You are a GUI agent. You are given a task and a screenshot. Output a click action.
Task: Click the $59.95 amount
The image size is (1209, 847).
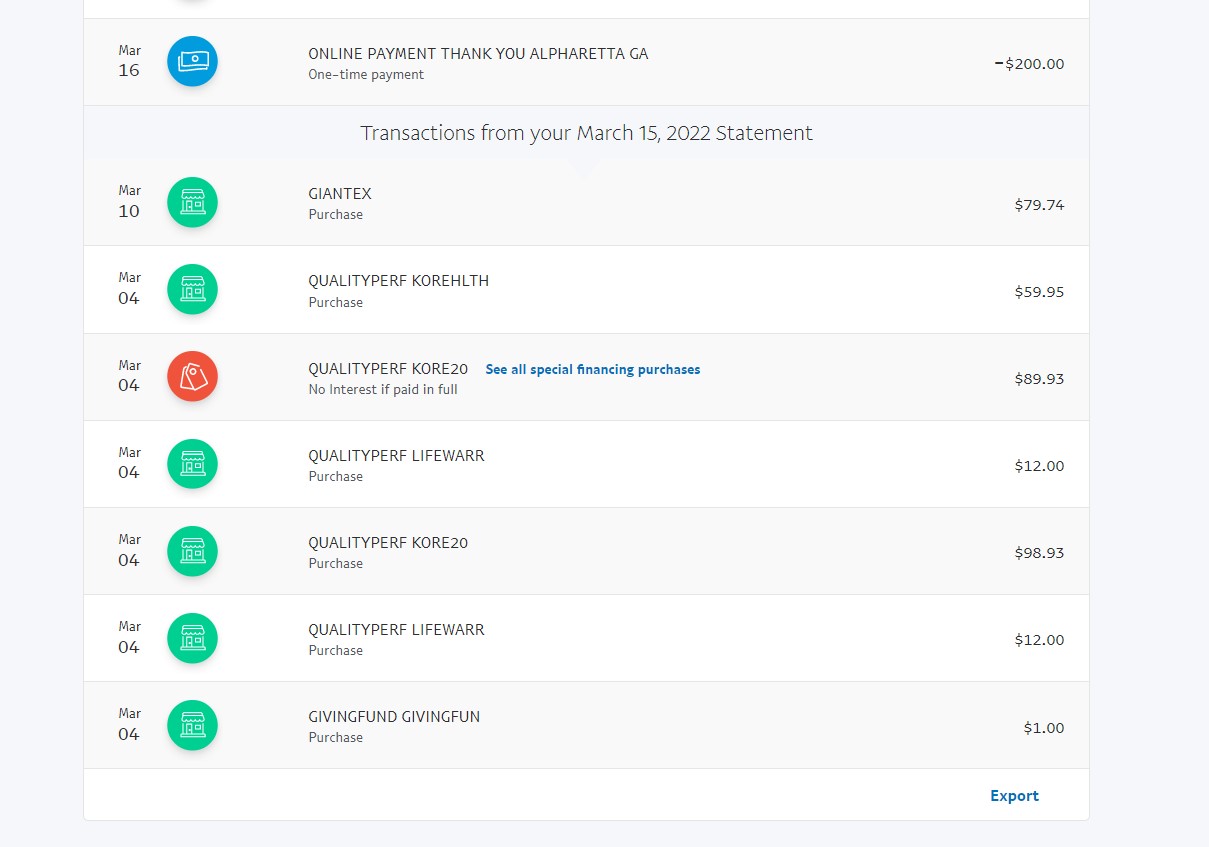click(x=1039, y=292)
